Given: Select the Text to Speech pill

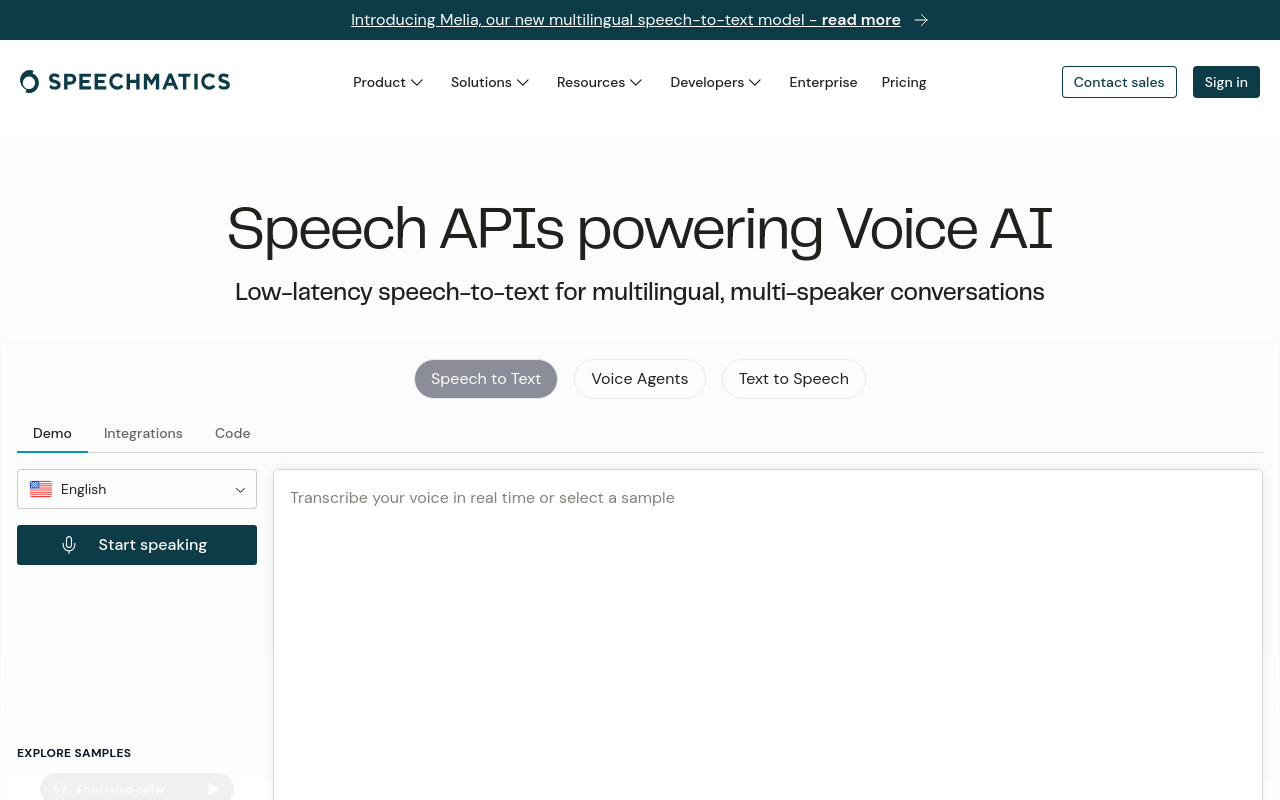Looking at the screenshot, I should [x=794, y=379].
